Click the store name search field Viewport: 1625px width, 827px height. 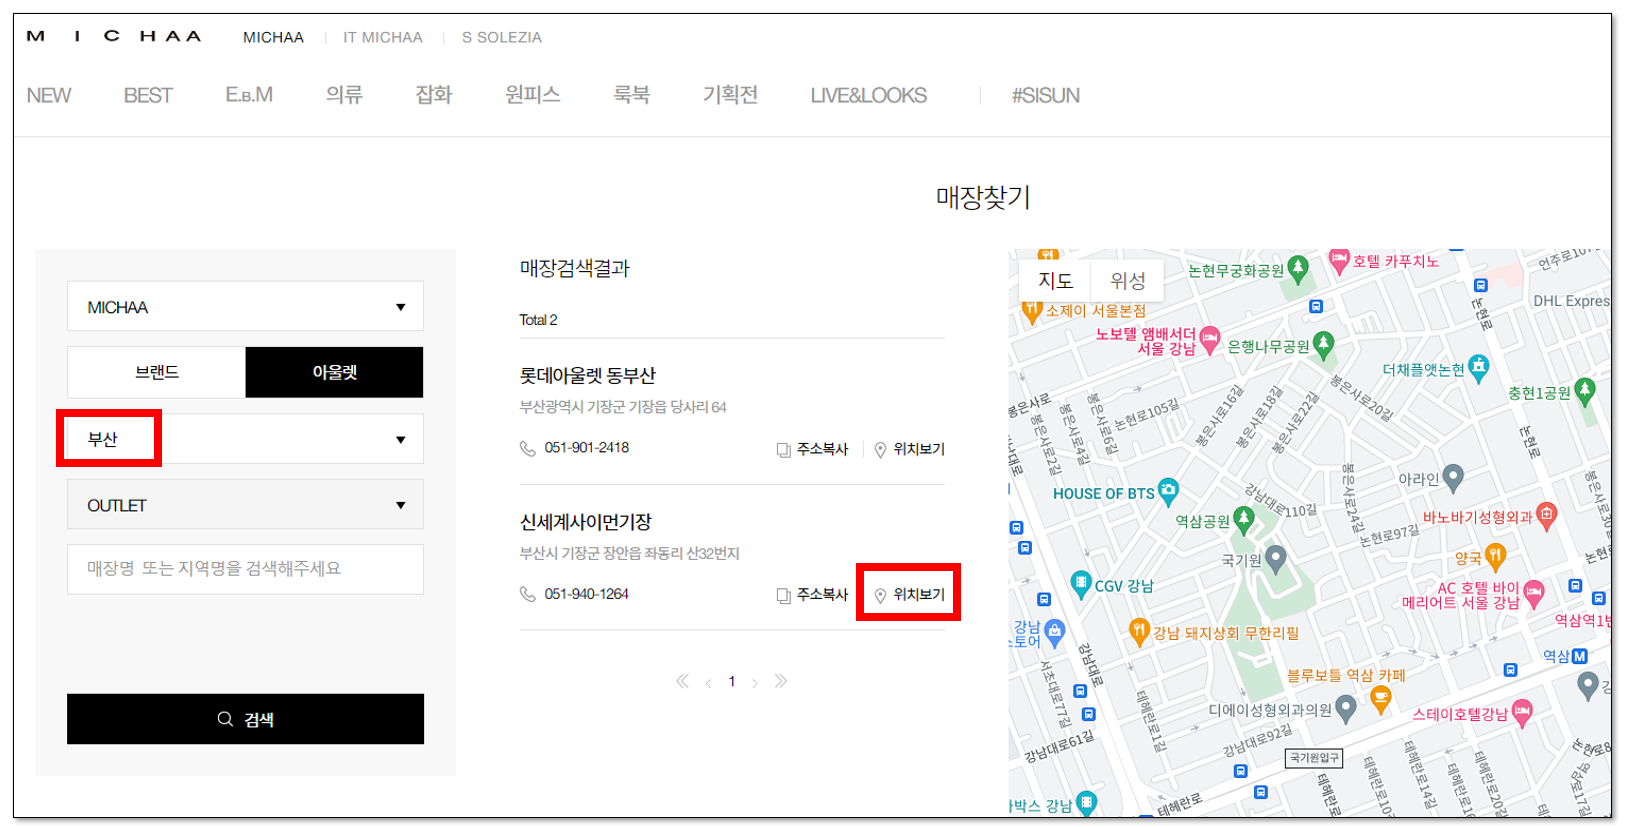(x=245, y=569)
